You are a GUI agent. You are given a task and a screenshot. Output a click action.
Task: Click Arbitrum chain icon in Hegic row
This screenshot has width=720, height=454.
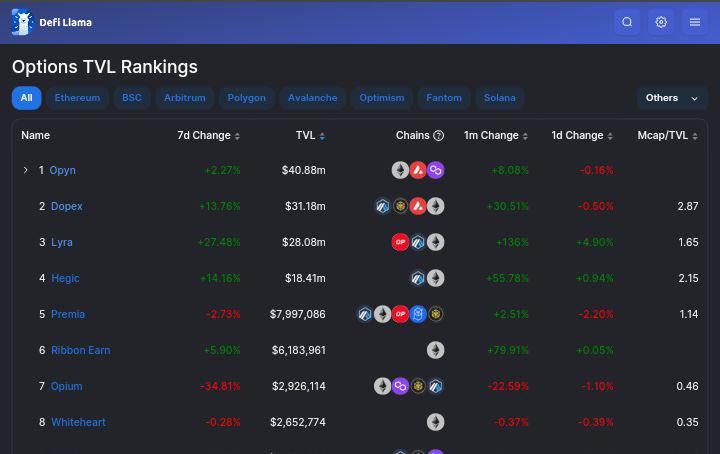click(418, 278)
